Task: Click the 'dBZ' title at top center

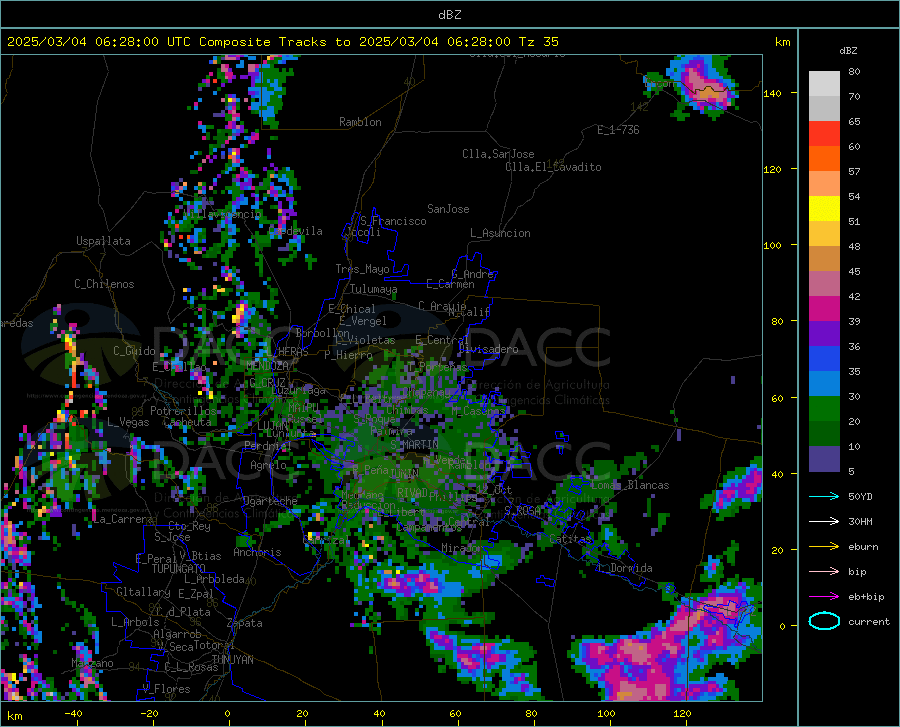Action: [449, 15]
